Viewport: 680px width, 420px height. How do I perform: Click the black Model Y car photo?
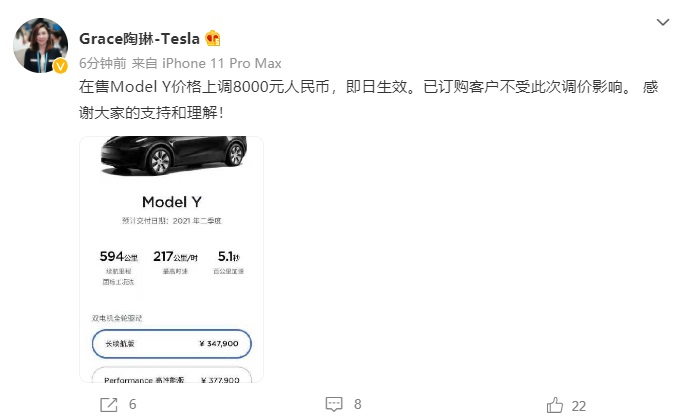tap(172, 158)
